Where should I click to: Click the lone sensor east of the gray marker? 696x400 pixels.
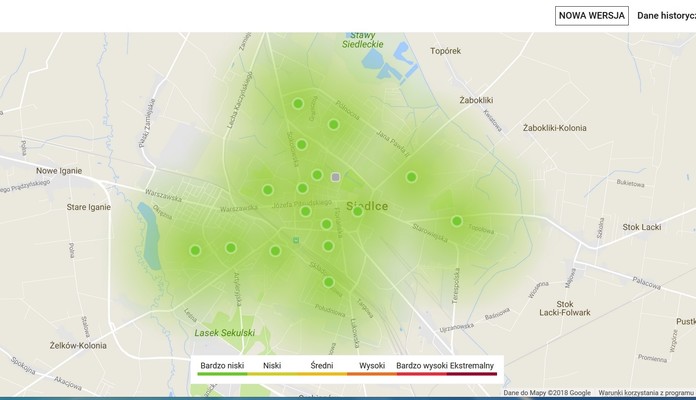(411, 177)
